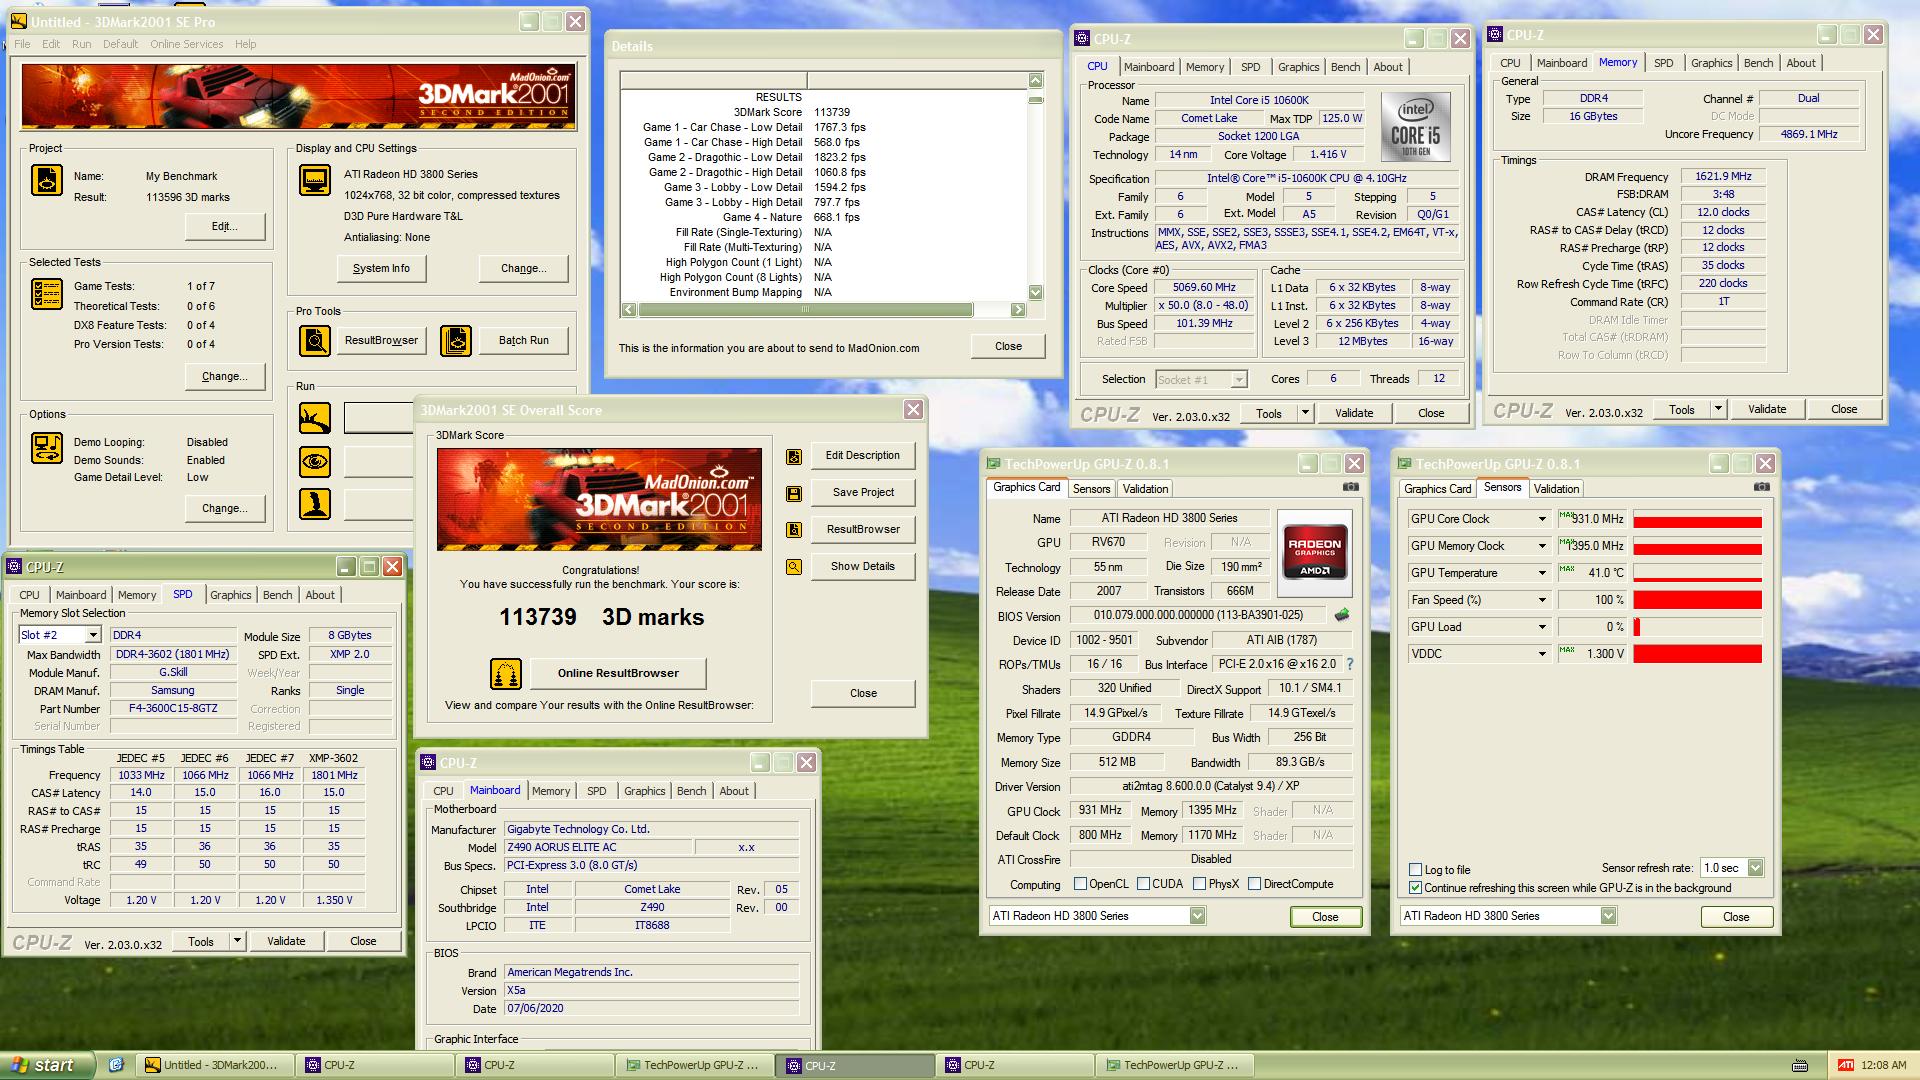Click the Save Project floppy icon
The image size is (1920, 1080).
point(794,493)
